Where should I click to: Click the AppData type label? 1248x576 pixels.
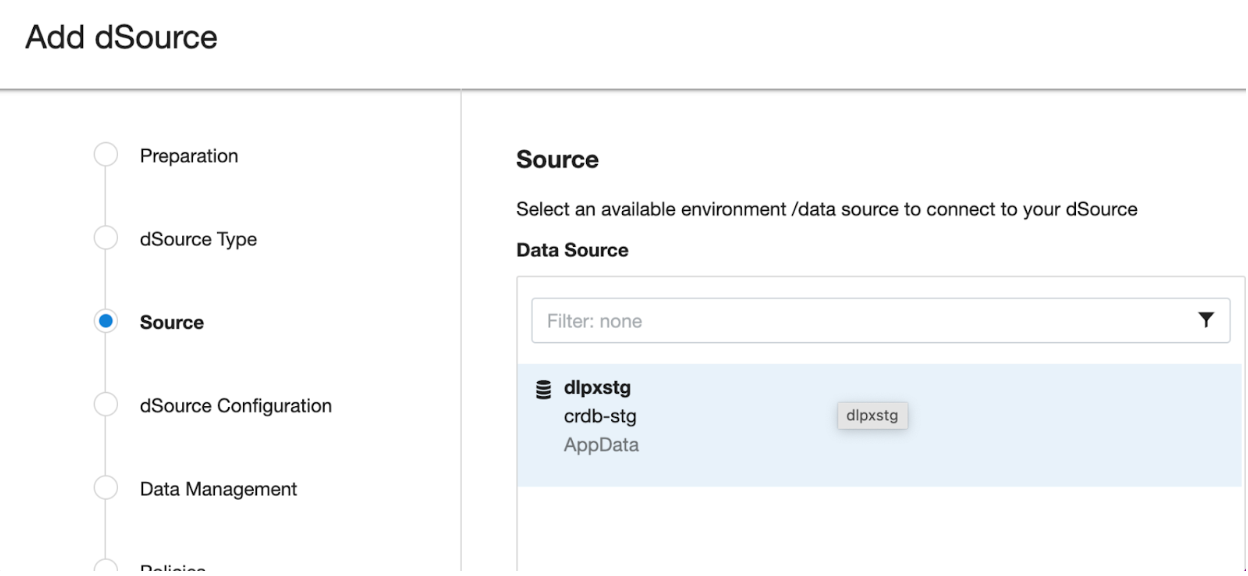[x=601, y=445]
